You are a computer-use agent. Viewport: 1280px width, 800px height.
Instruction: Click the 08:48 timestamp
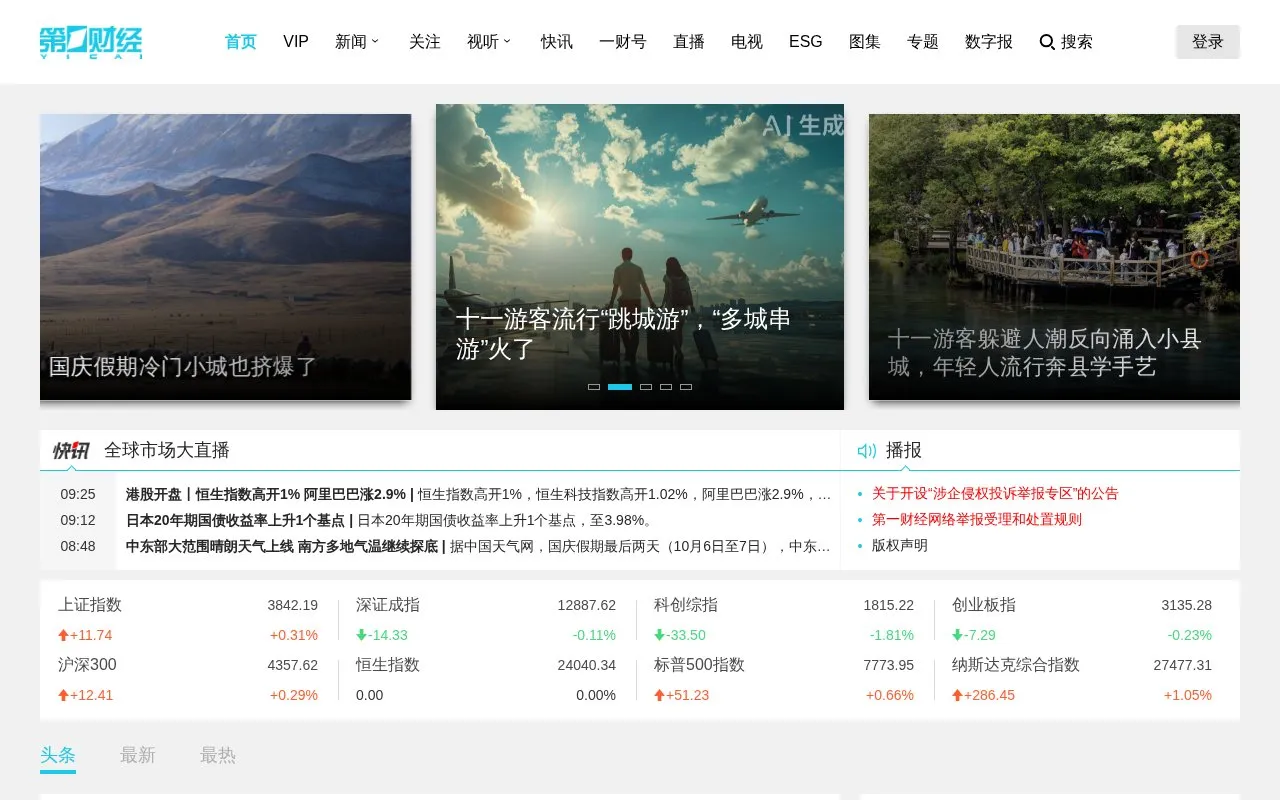pos(78,546)
